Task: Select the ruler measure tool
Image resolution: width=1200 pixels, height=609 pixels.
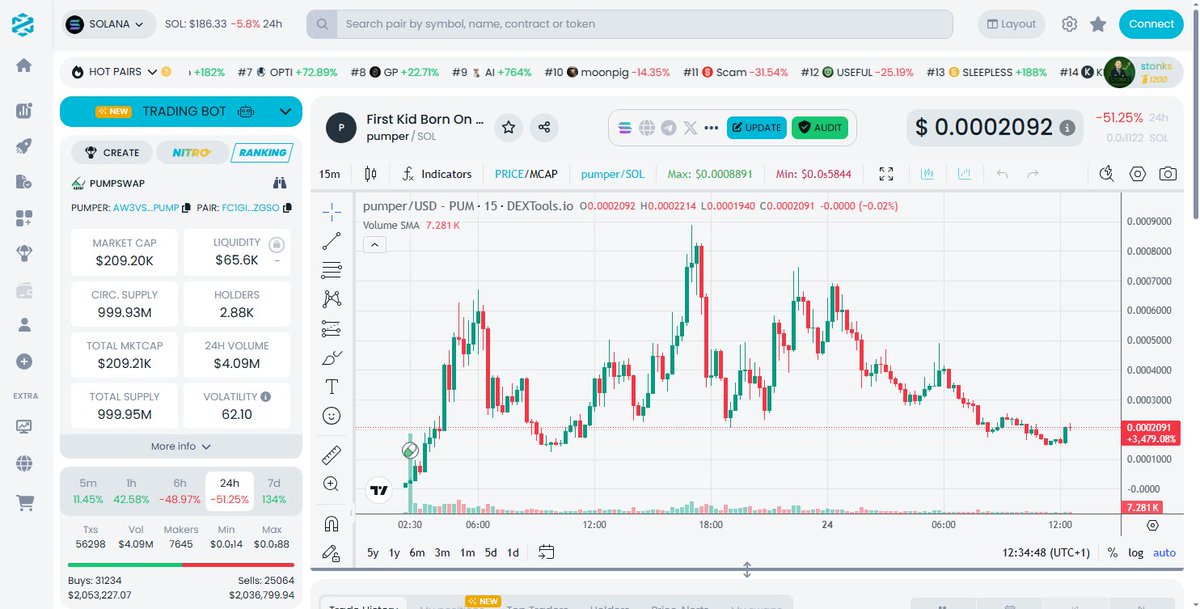Action: pos(332,455)
